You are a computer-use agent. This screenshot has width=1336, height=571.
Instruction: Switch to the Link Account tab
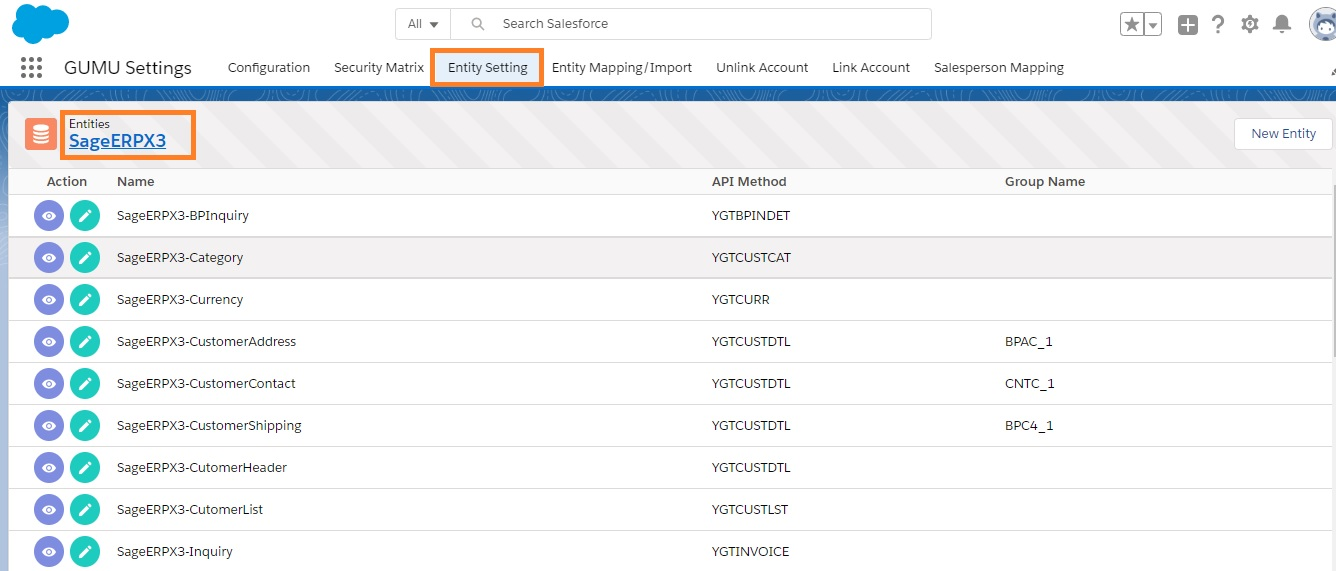(871, 67)
